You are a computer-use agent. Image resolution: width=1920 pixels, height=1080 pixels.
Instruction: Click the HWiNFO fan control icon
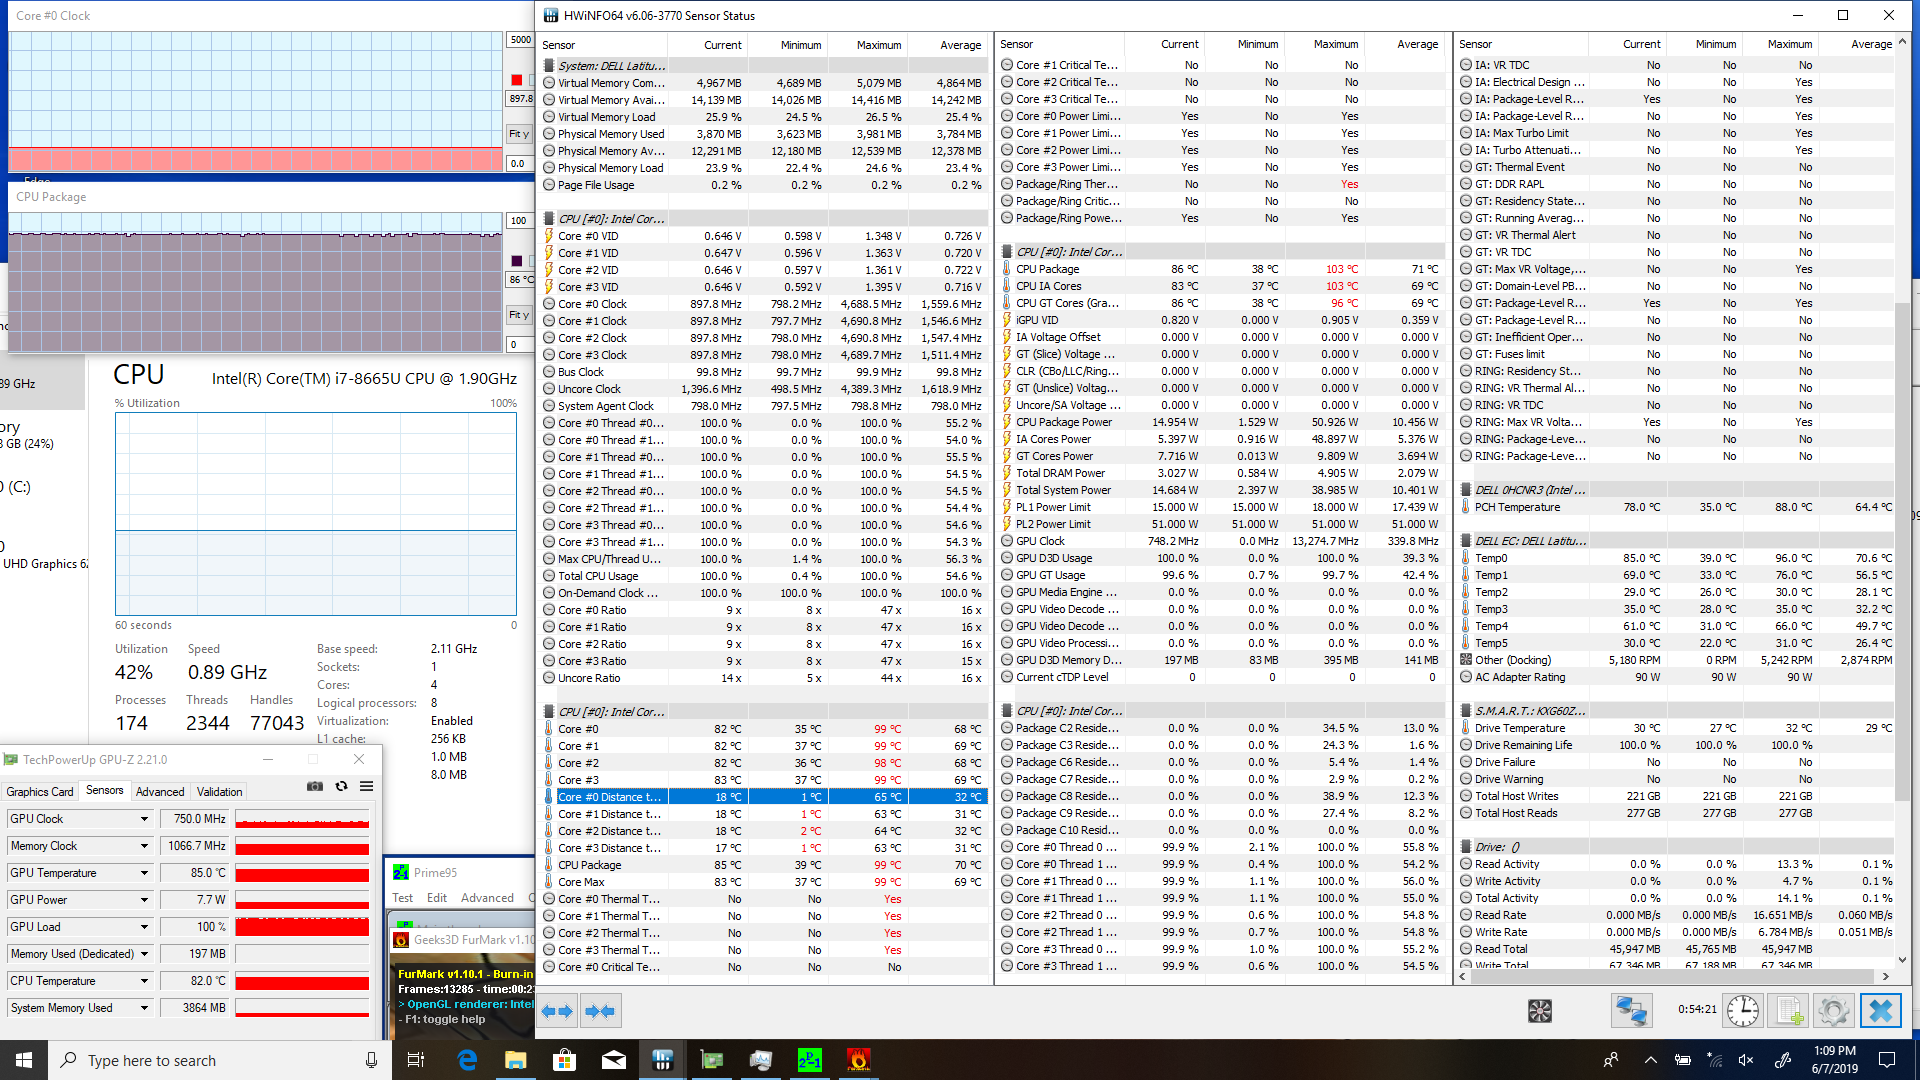click(x=1540, y=1011)
